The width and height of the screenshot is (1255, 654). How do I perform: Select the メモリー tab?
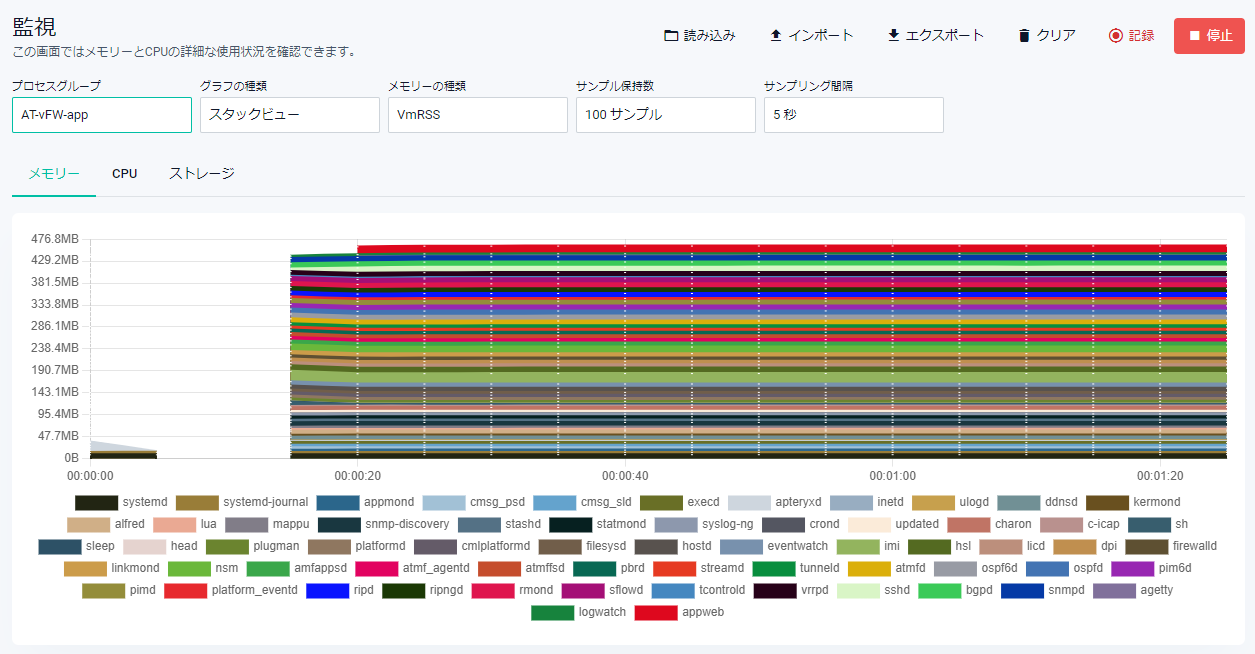click(x=54, y=174)
